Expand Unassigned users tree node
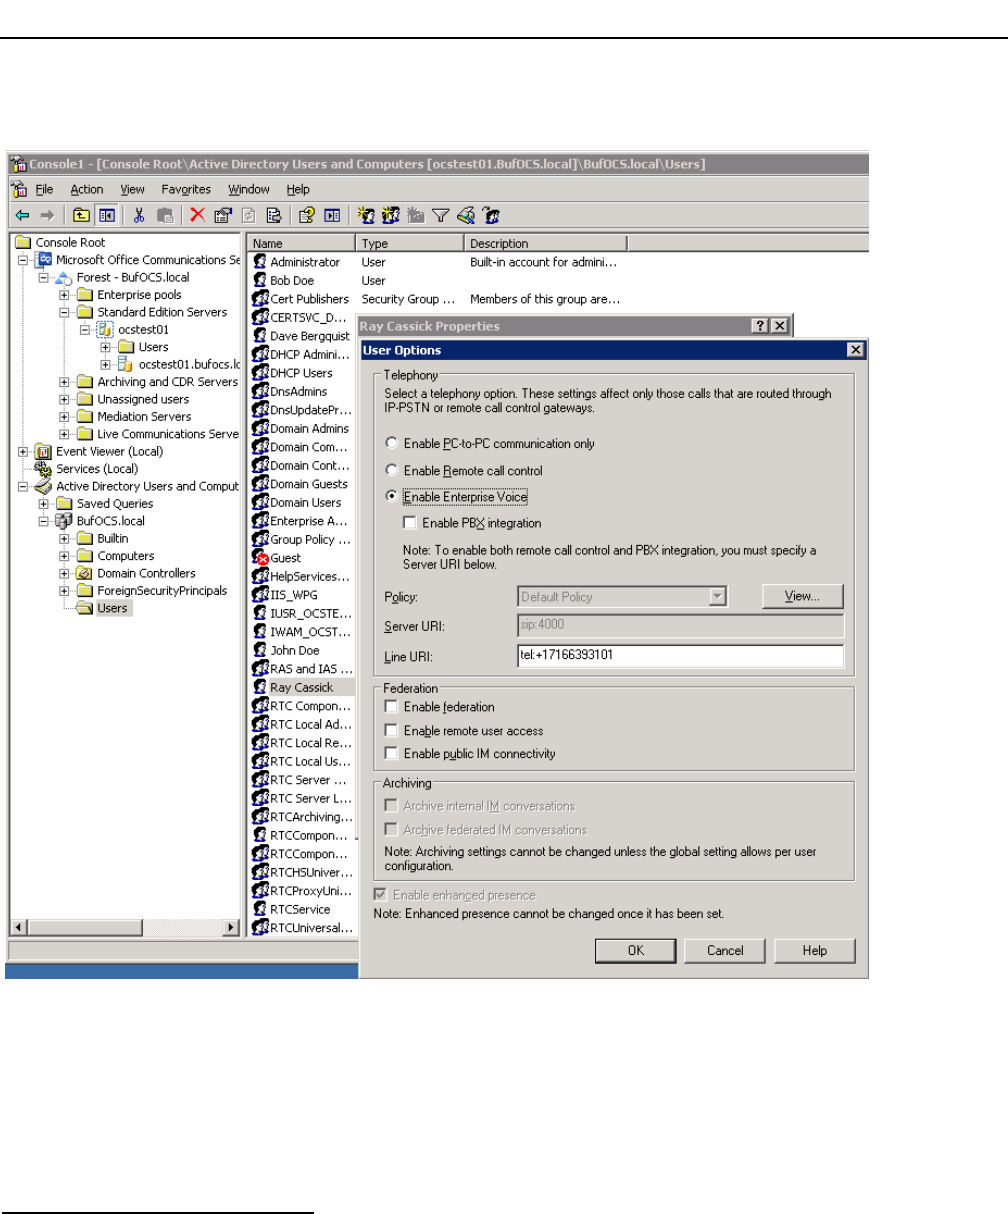Viewport: 1008px width, 1214px height. 64,399
